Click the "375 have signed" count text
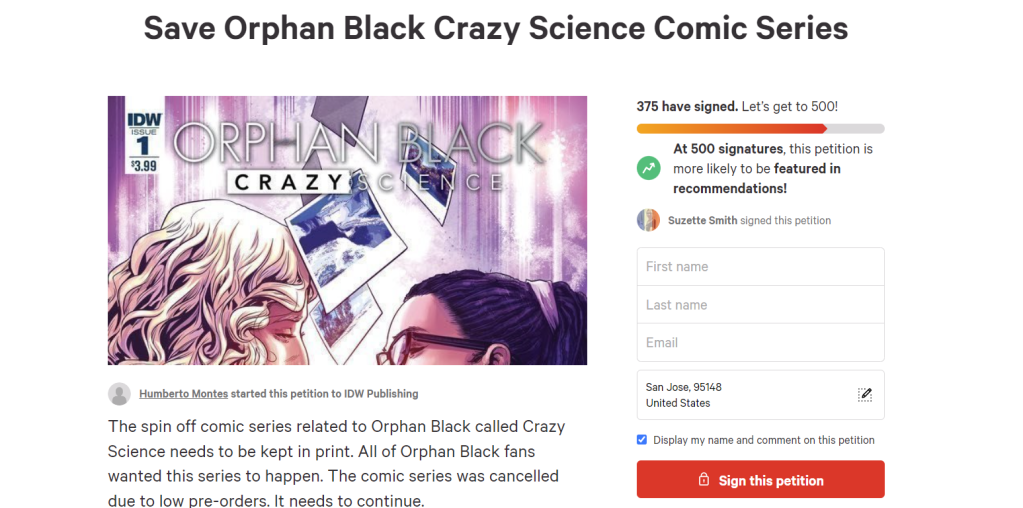The image size is (1023, 508). coord(687,106)
